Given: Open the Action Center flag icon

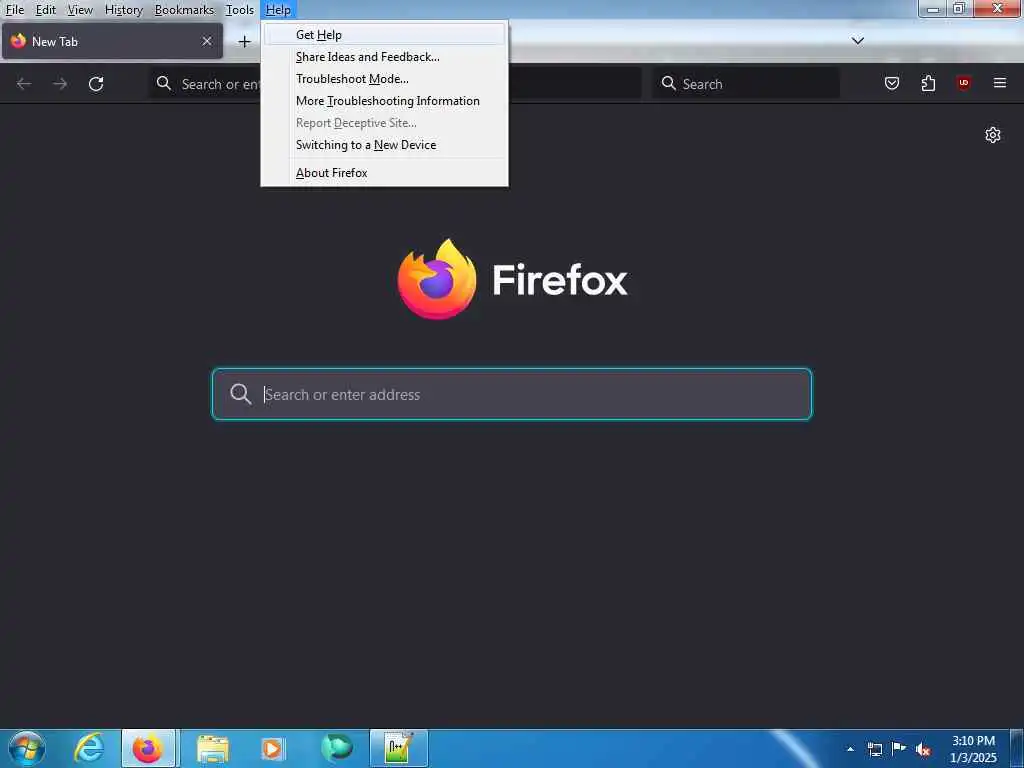Looking at the screenshot, I should [x=899, y=748].
